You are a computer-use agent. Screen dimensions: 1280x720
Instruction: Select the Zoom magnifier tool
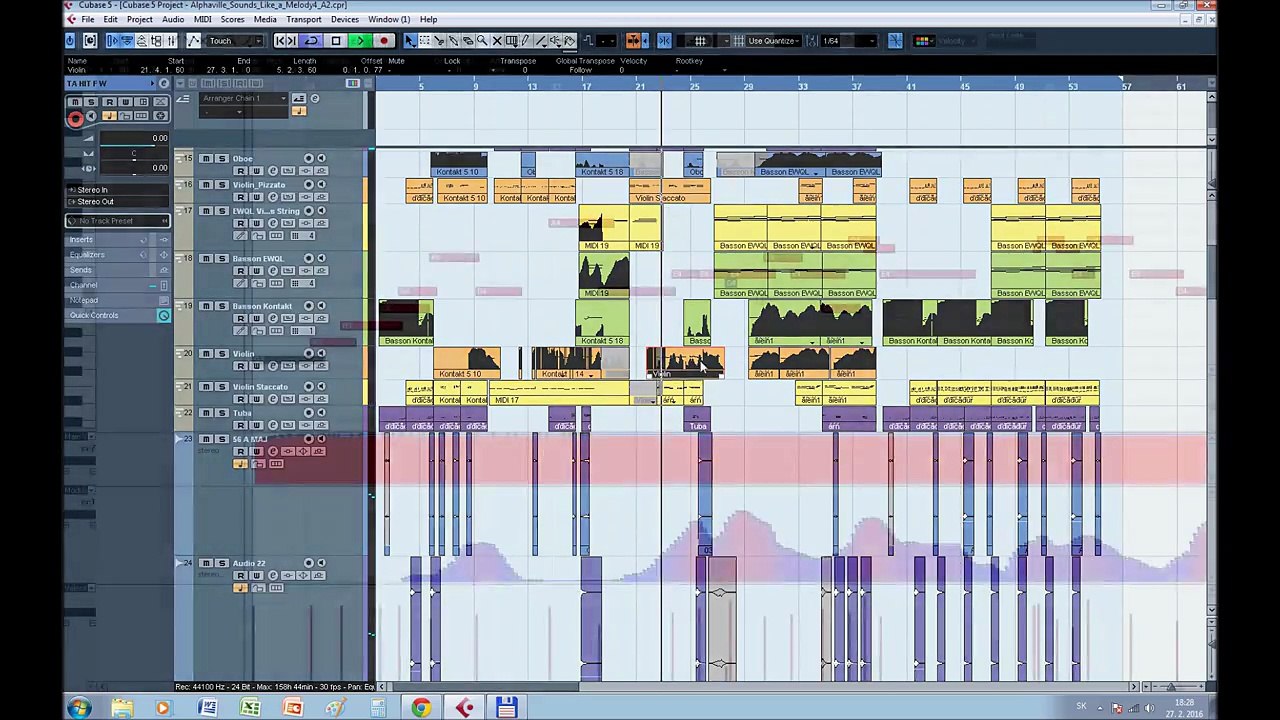(x=482, y=41)
